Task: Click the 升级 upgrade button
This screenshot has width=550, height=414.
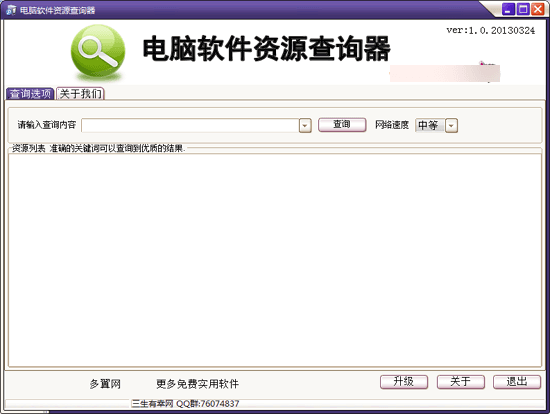Action: pyautogui.click(x=404, y=382)
